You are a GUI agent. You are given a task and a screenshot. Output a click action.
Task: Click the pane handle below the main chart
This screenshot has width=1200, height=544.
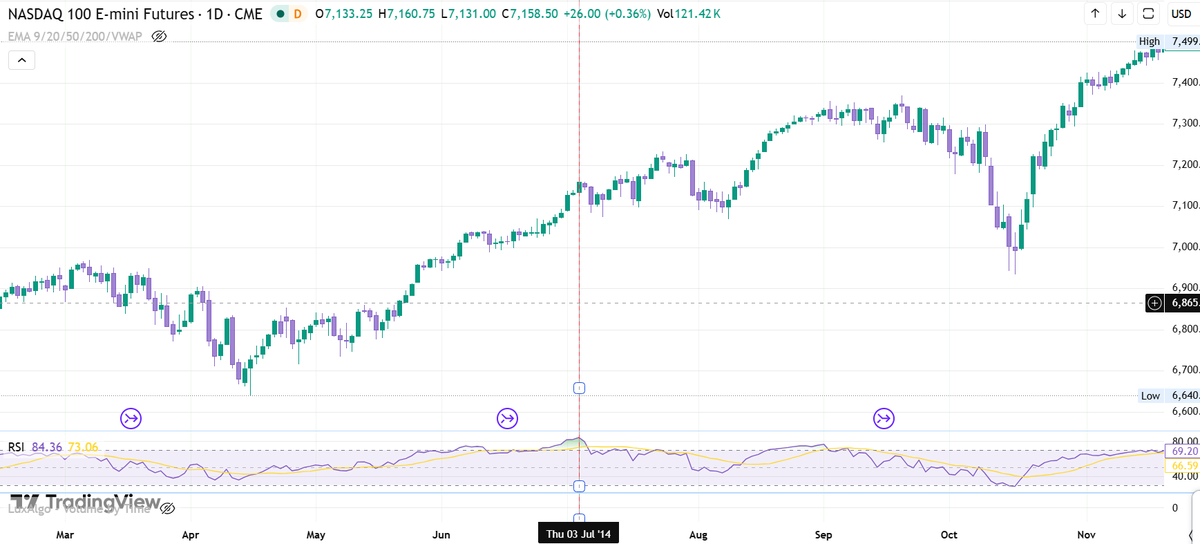pos(579,387)
